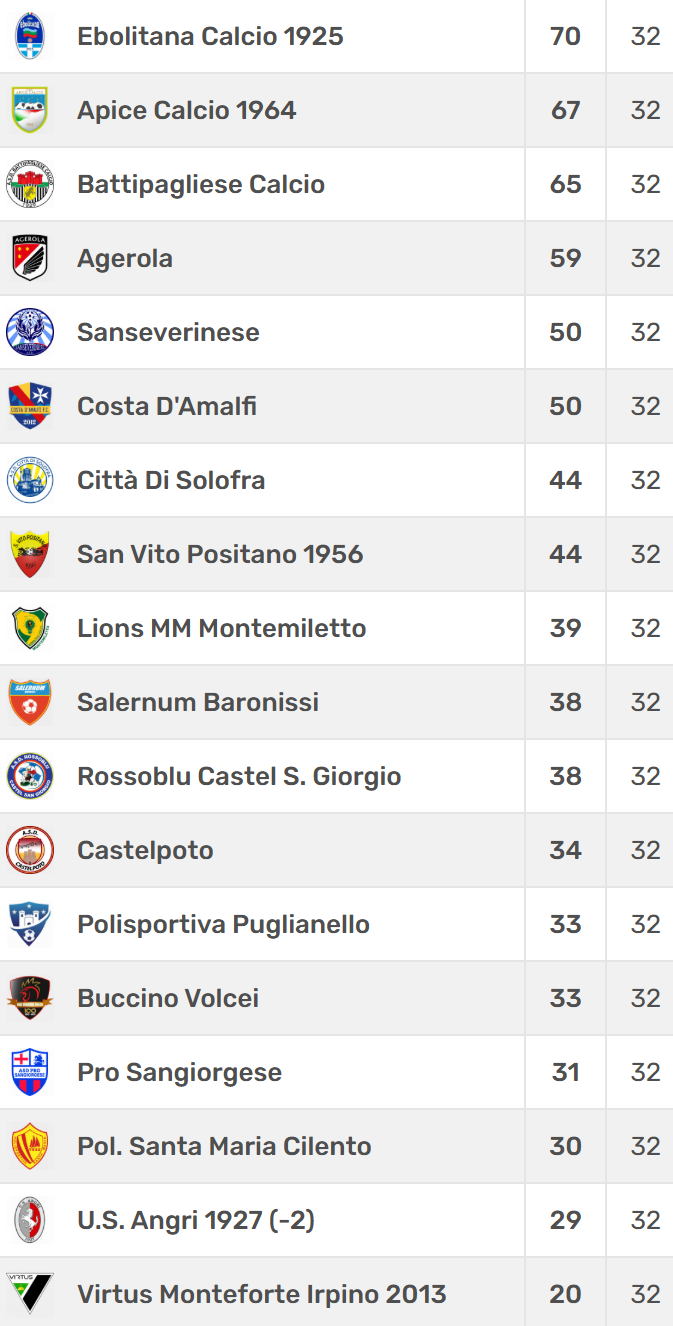The image size is (673, 1326).
Task: Click the Virtus Monteforte Irpino logo
Action: 30,1294
